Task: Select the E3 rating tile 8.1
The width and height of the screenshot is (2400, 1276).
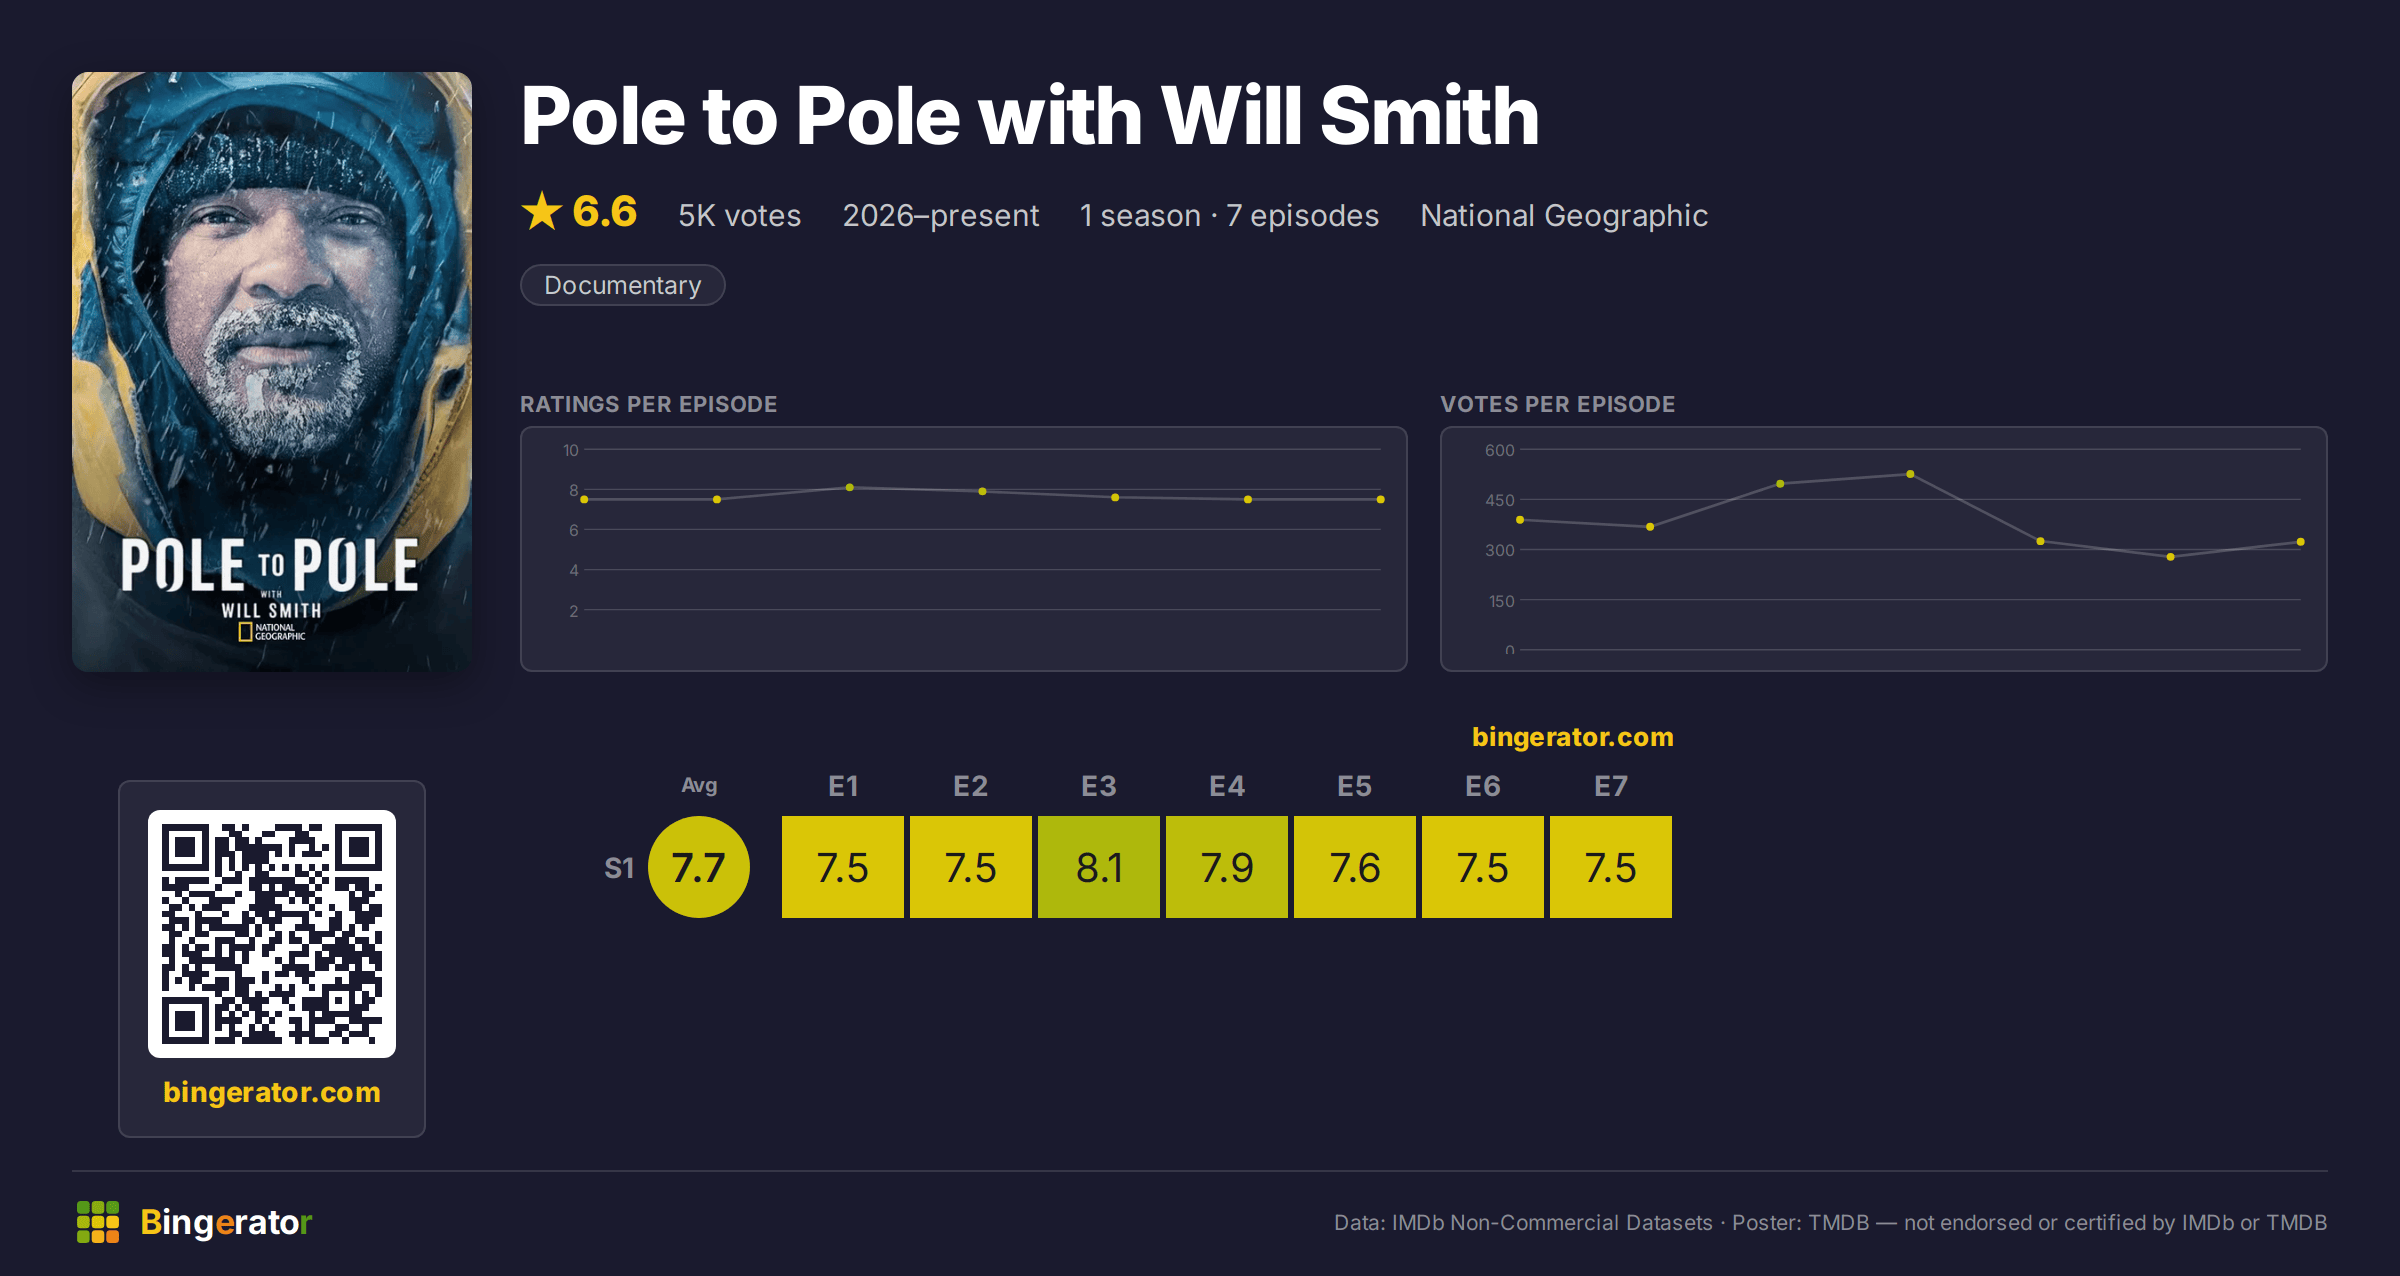Action: pyautogui.click(x=1099, y=867)
